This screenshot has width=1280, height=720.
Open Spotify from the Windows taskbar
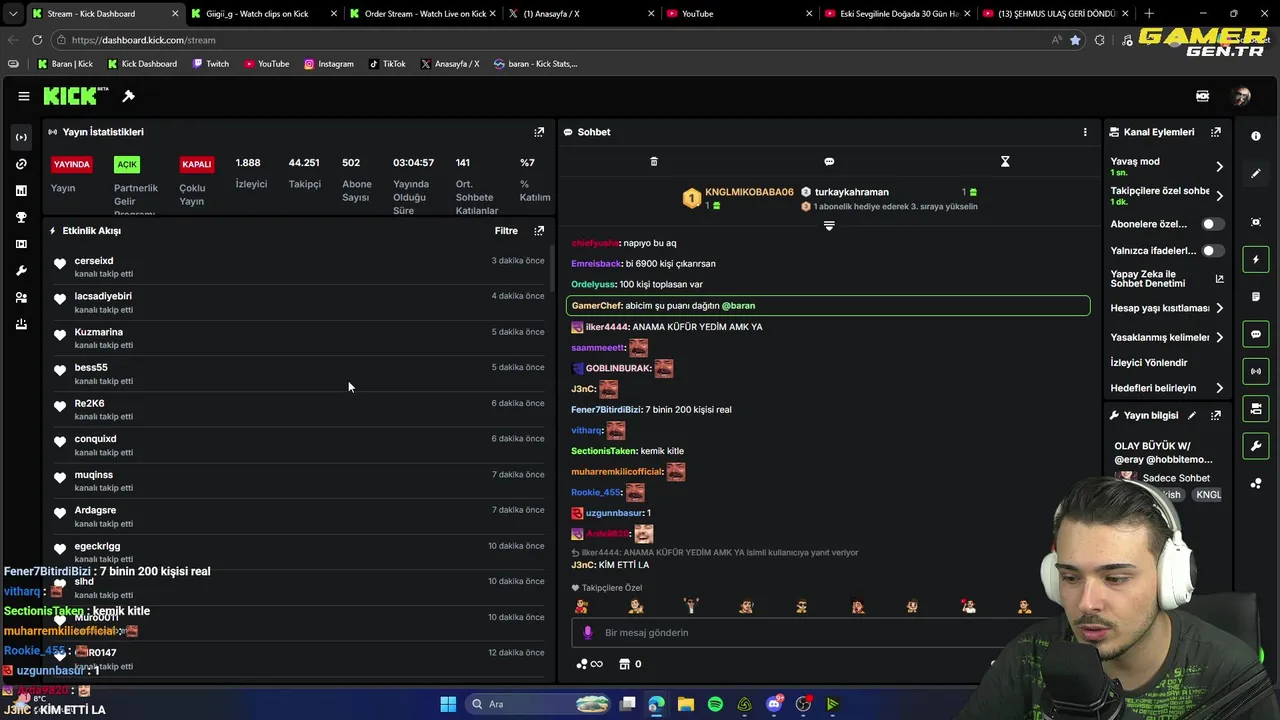click(715, 704)
